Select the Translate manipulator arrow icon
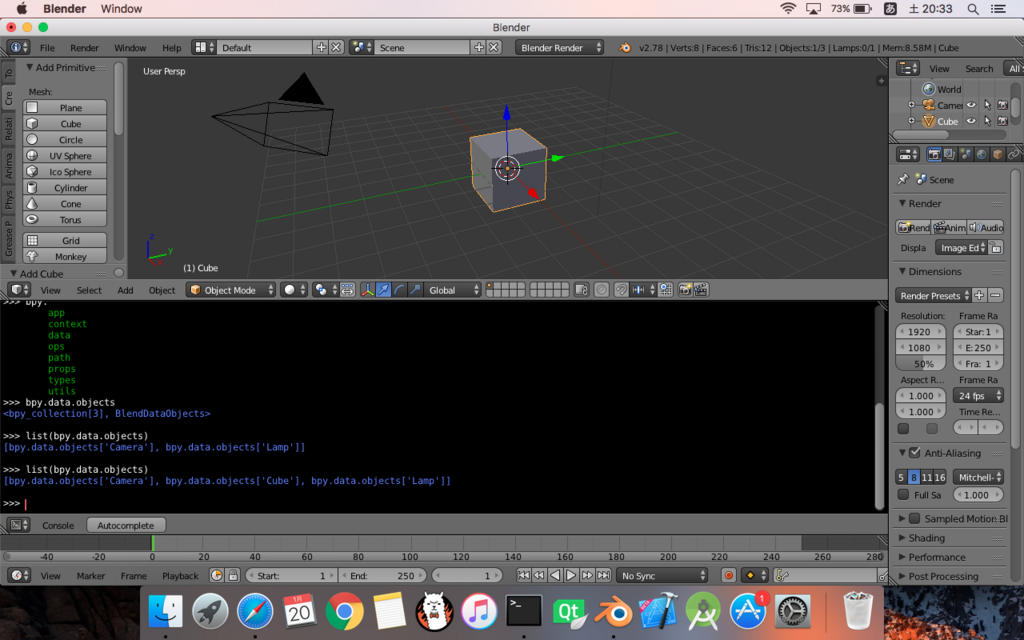Viewport: 1024px width, 640px height. tap(383, 290)
